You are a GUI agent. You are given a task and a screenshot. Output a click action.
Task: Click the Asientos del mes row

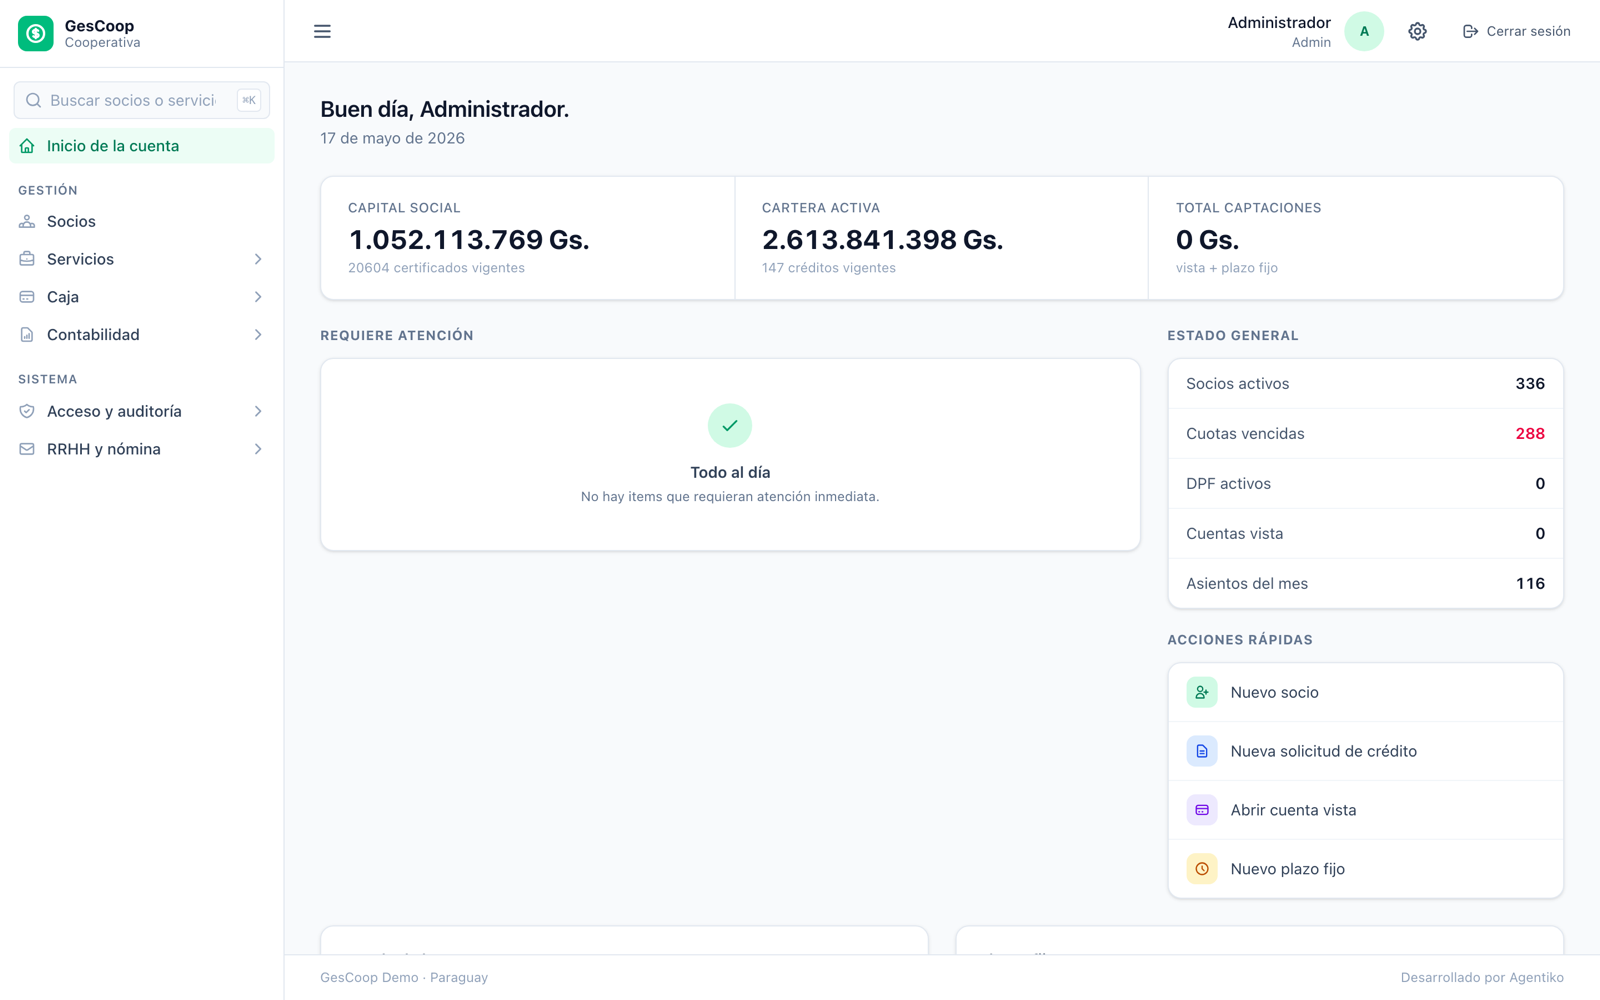(1366, 584)
